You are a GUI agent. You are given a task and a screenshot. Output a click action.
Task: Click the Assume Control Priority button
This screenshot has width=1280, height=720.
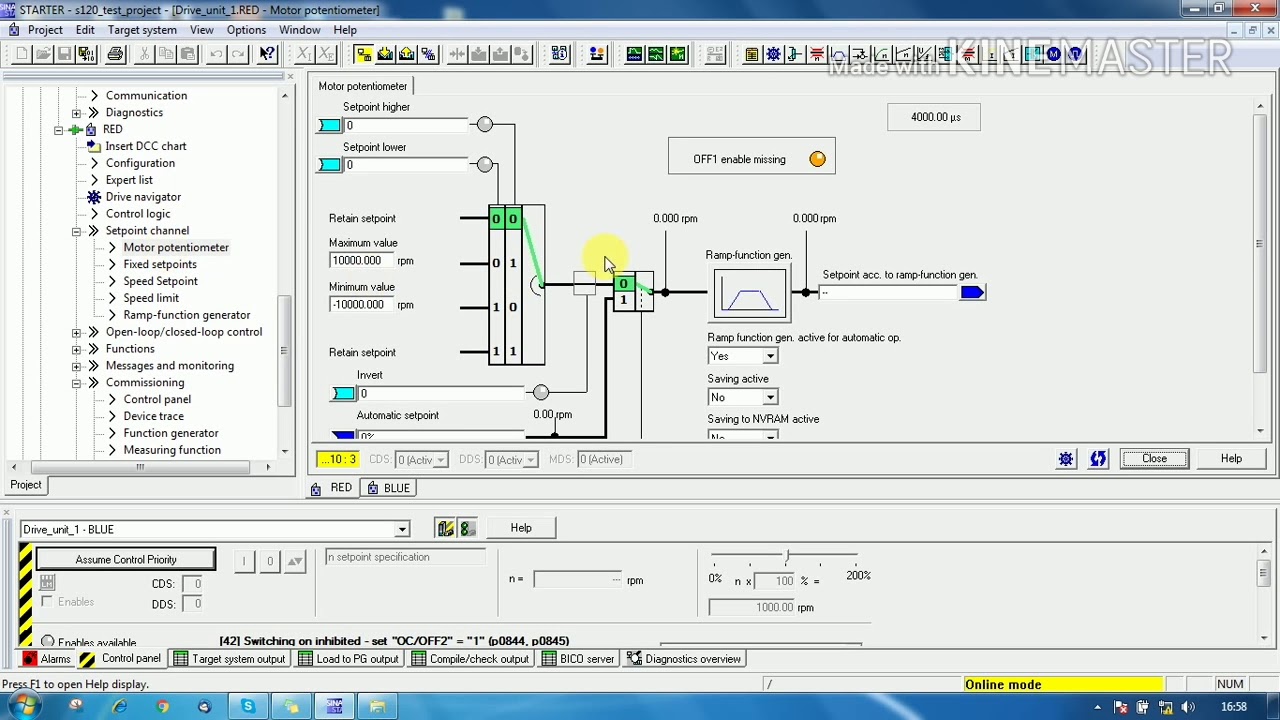126,560
